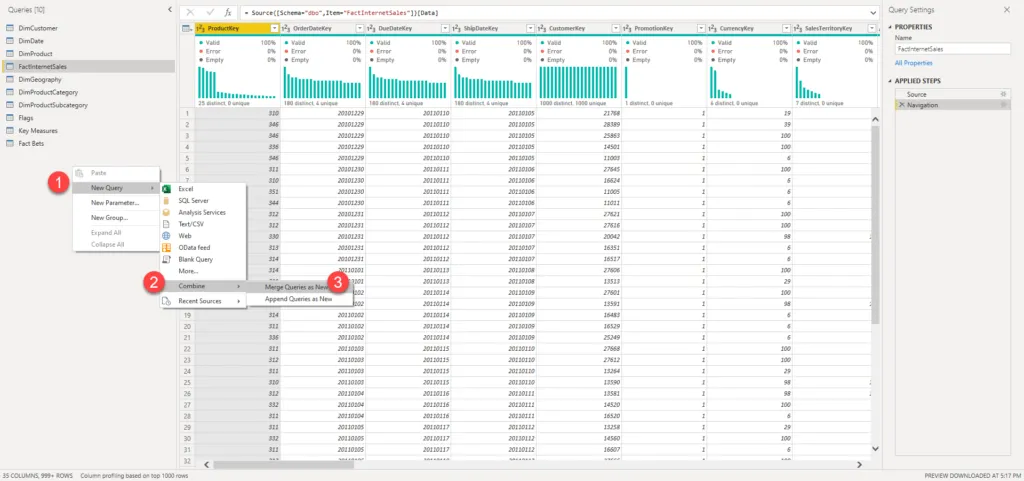The height and width of the screenshot is (481, 1024).
Task: Open CustomerKey column filter dropdown
Action: 615,29
